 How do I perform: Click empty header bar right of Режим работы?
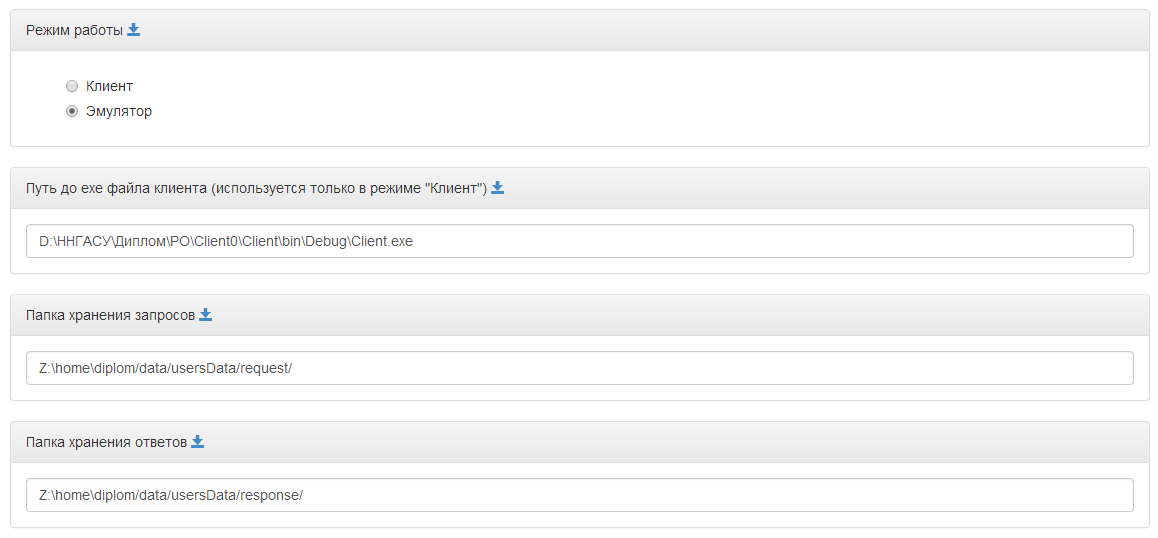643,30
